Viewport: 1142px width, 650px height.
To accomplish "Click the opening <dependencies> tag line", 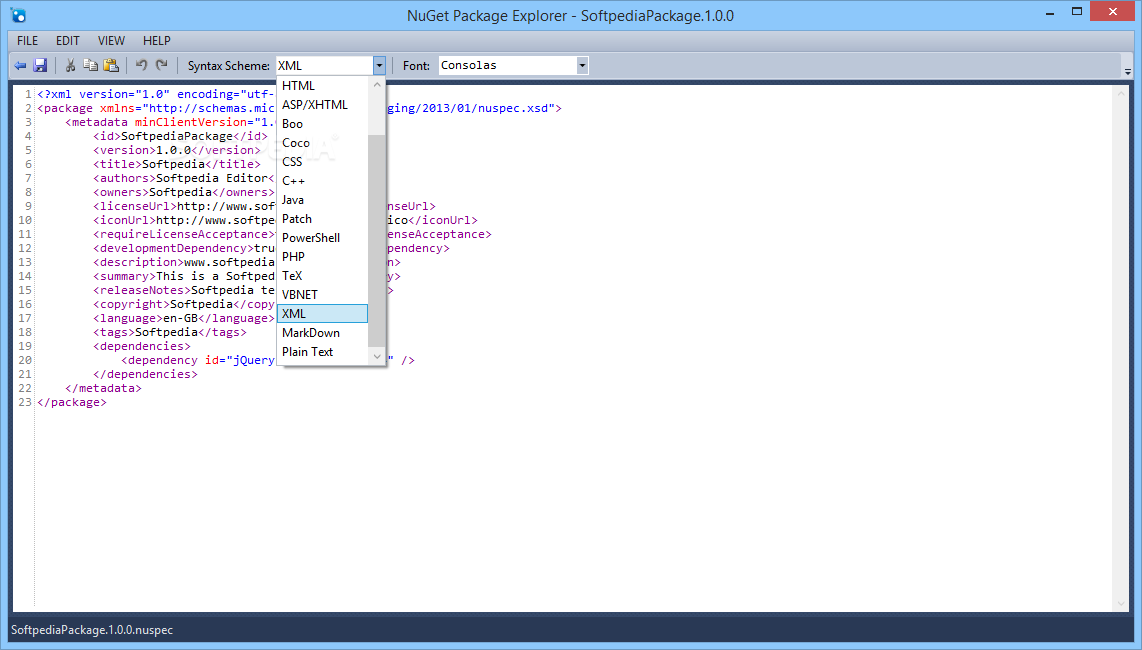I will (x=142, y=346).
